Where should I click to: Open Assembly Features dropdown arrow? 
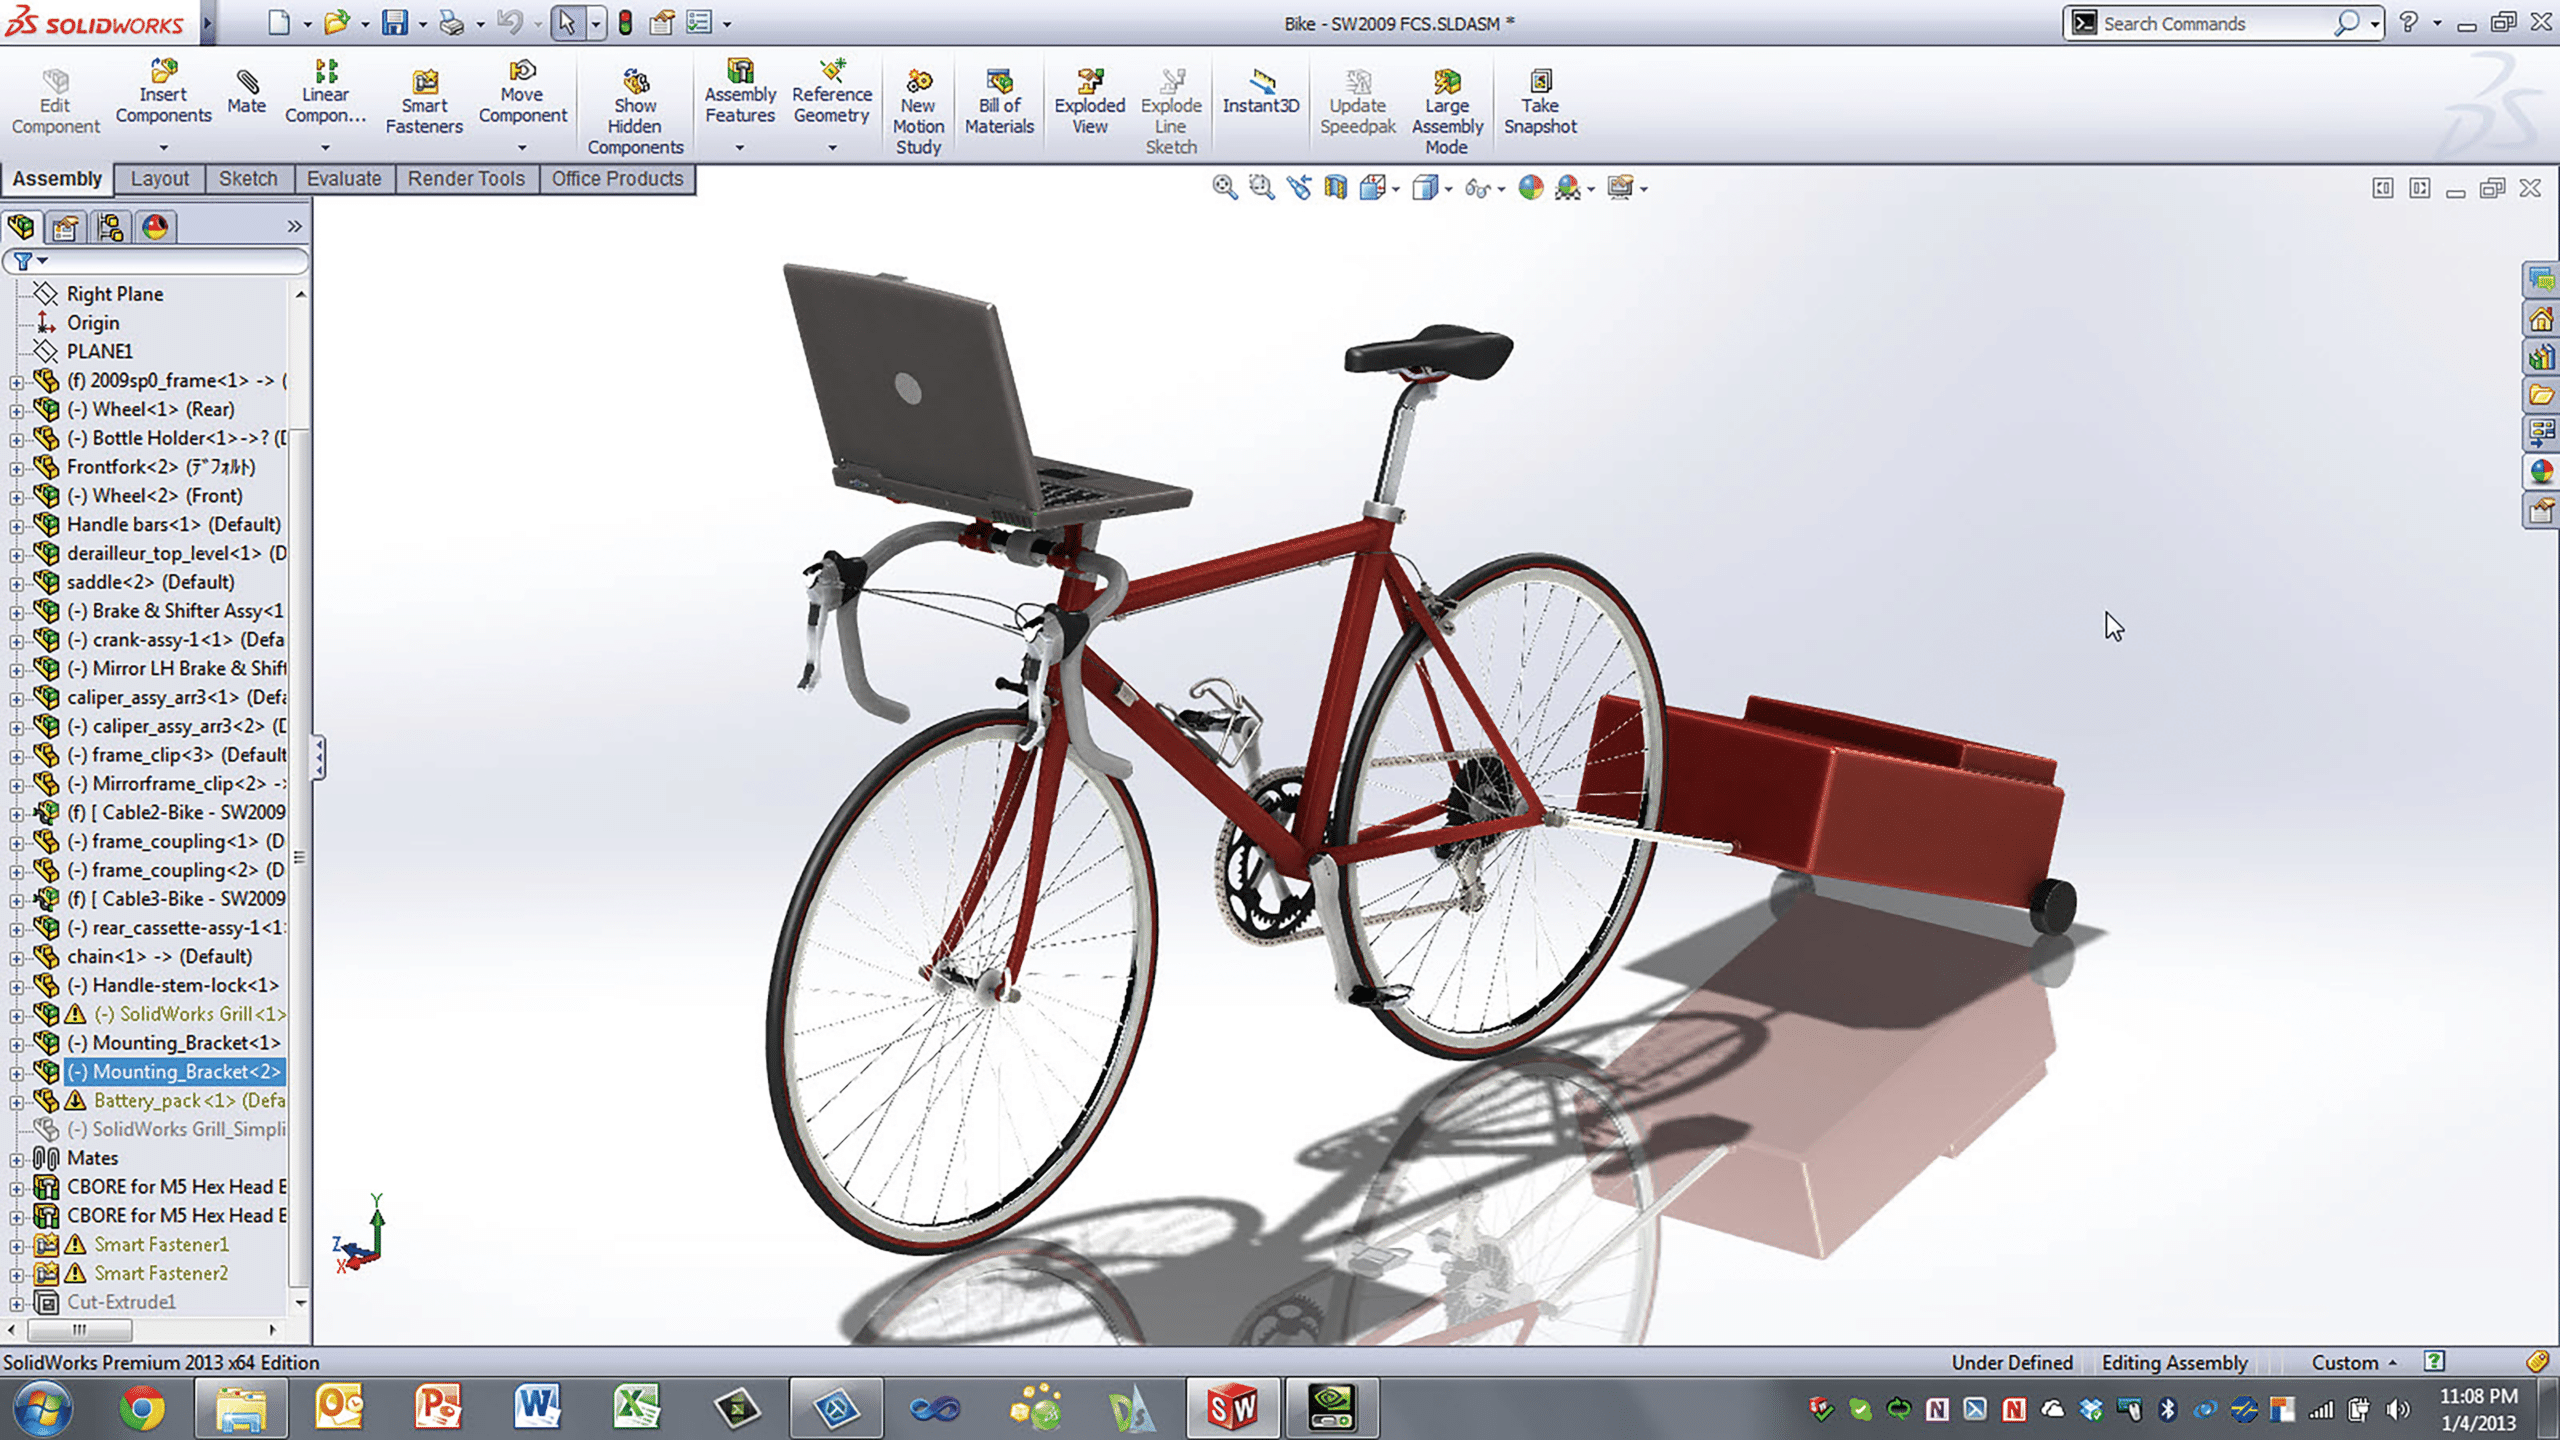[740, 148]
